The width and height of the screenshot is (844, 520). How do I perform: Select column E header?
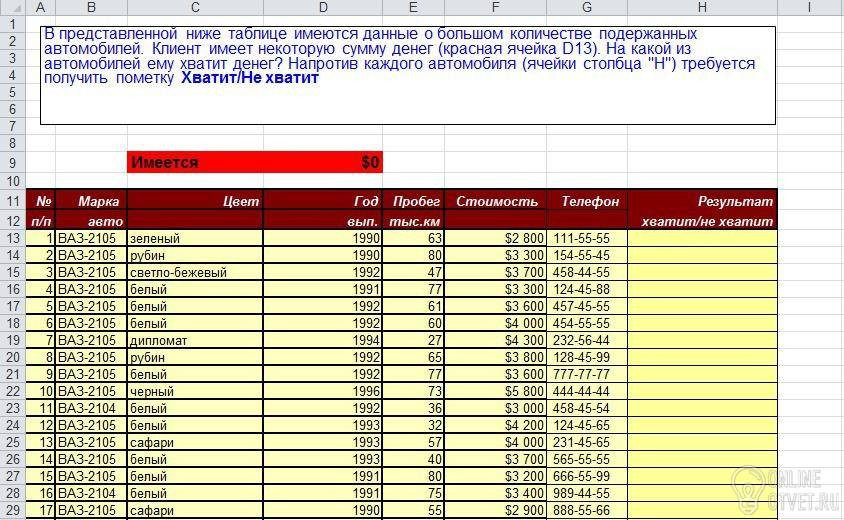[413, 7]
